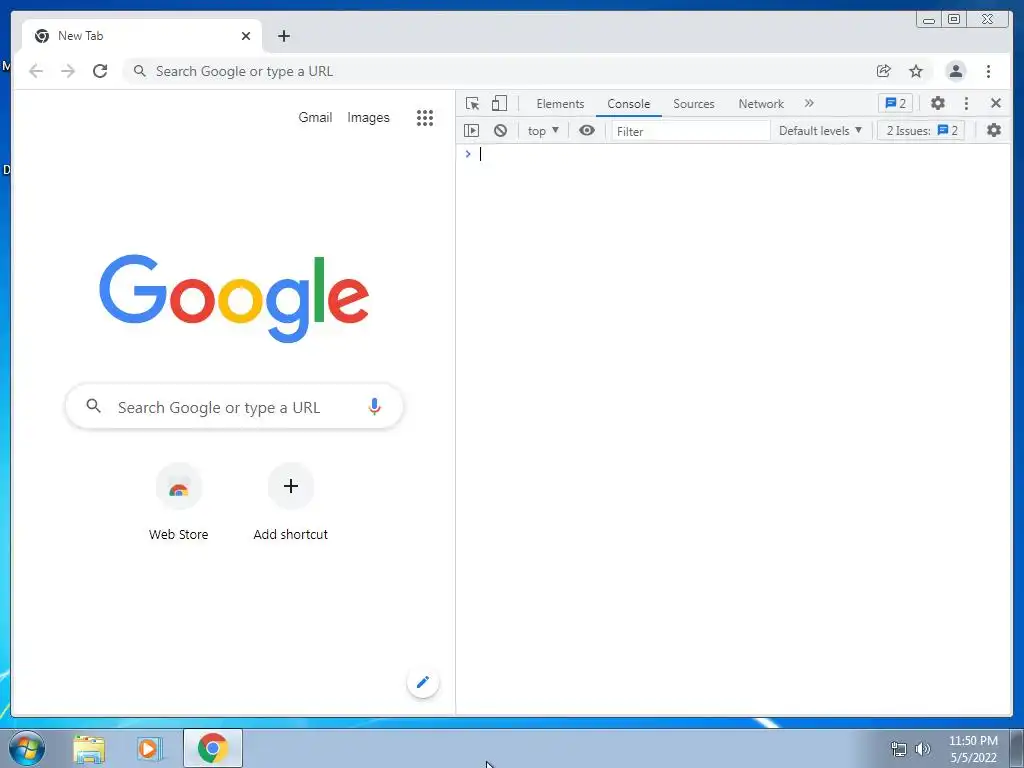Start voice search with microphone icon
The image size is (1024, 768).
(374, 407)
